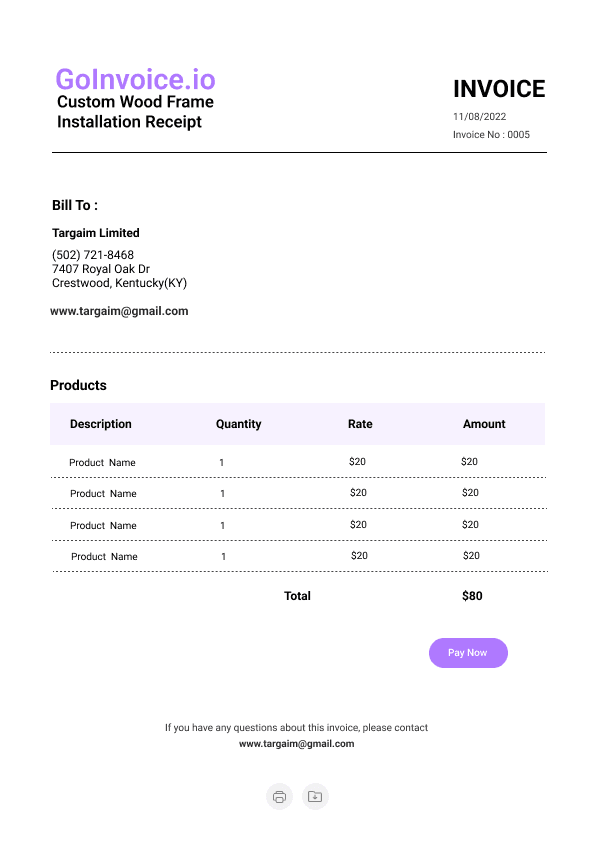Click the print icon at the bottom
This screenshot has height=842, width=595.
pyautogui.click(x=279, y=796)
